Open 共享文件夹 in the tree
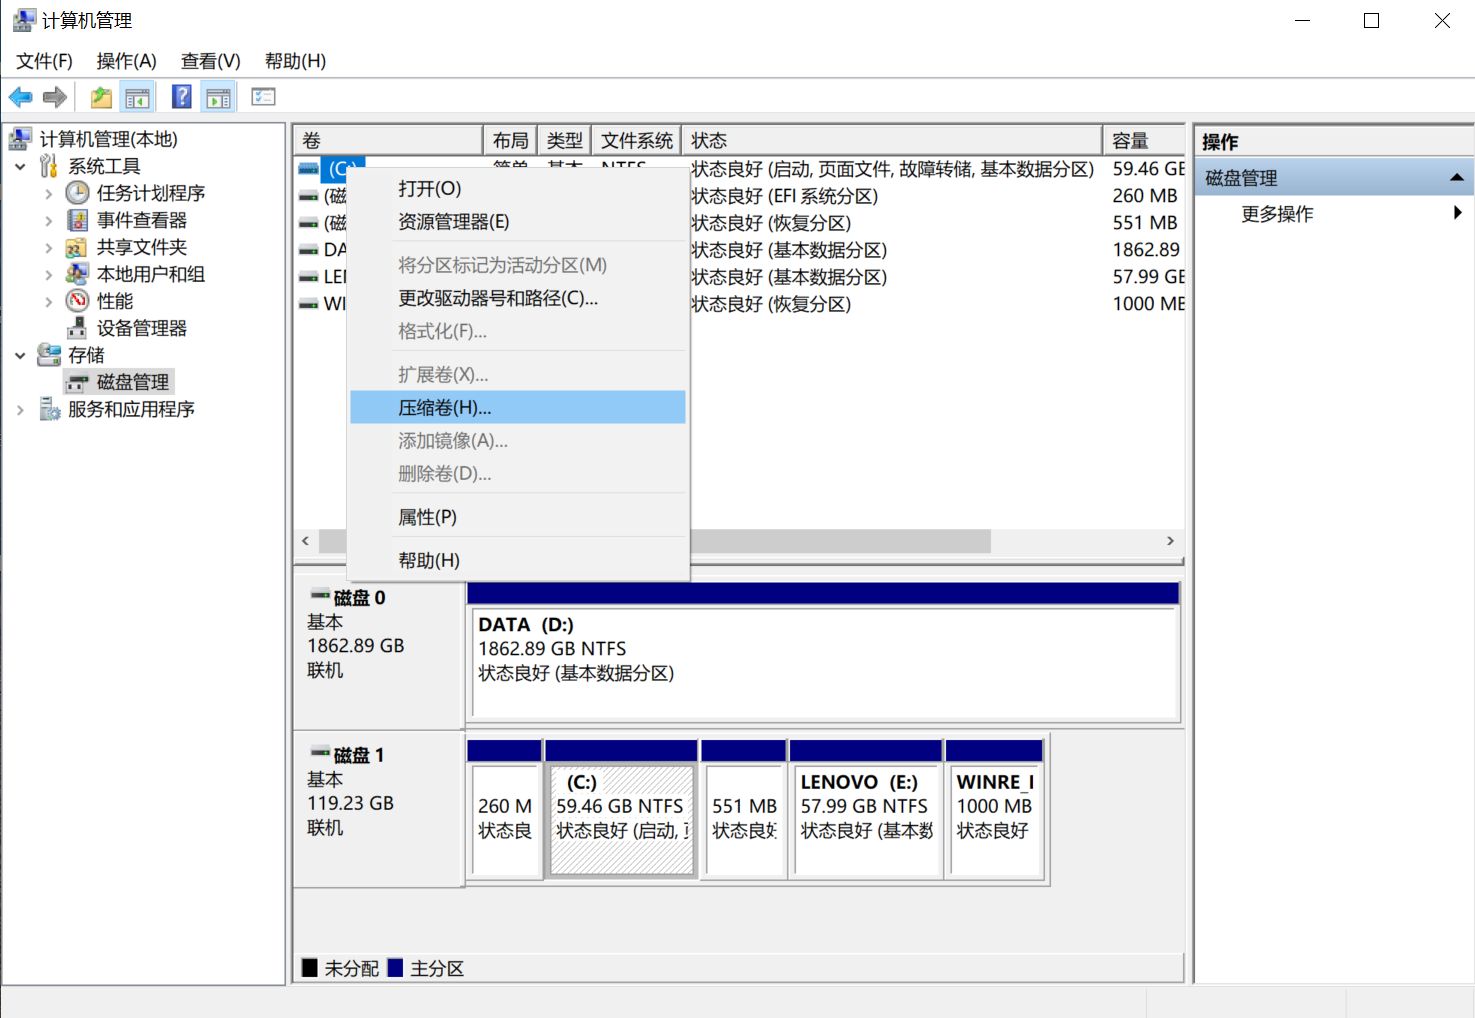 pyautogui.click(x=141, y=247)
